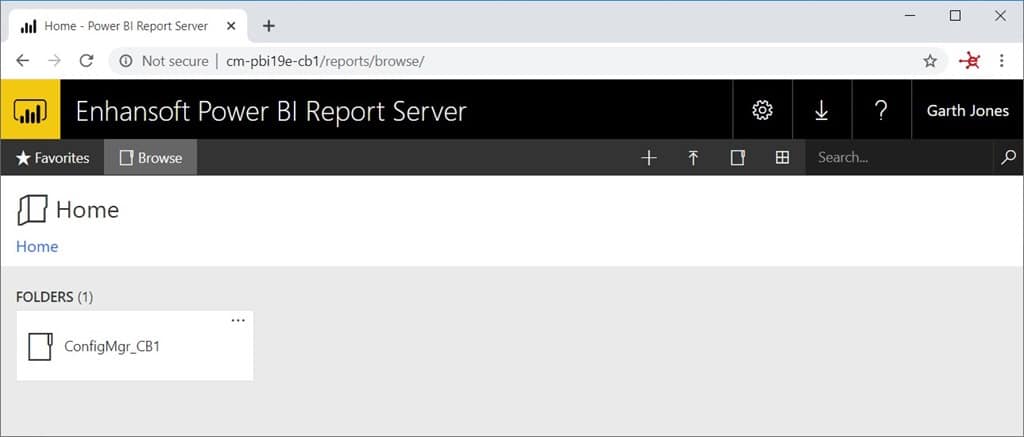Open the download menu arrow icon
Image resolution: width=1024 pixels, height=437 pixels.
point(821,110)
